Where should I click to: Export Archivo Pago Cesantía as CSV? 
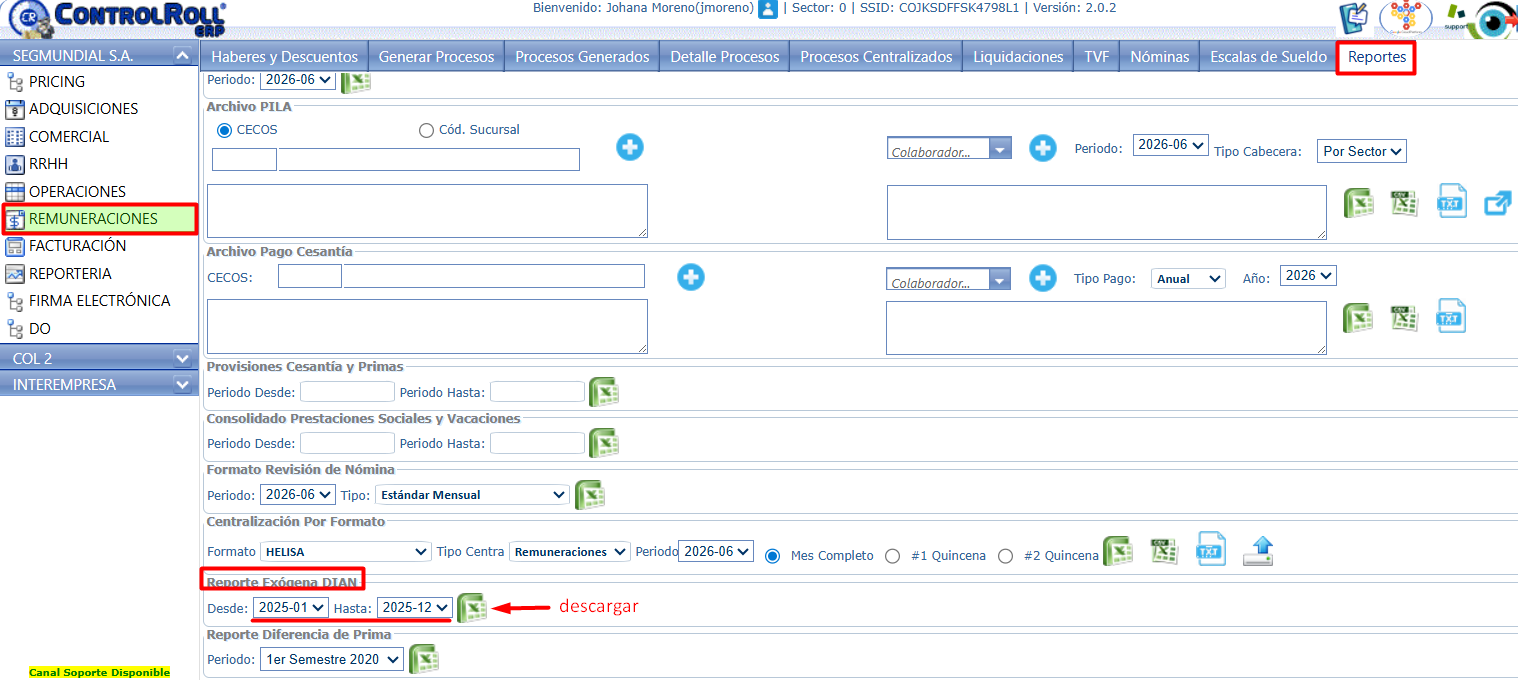[x=1405, y=318]
